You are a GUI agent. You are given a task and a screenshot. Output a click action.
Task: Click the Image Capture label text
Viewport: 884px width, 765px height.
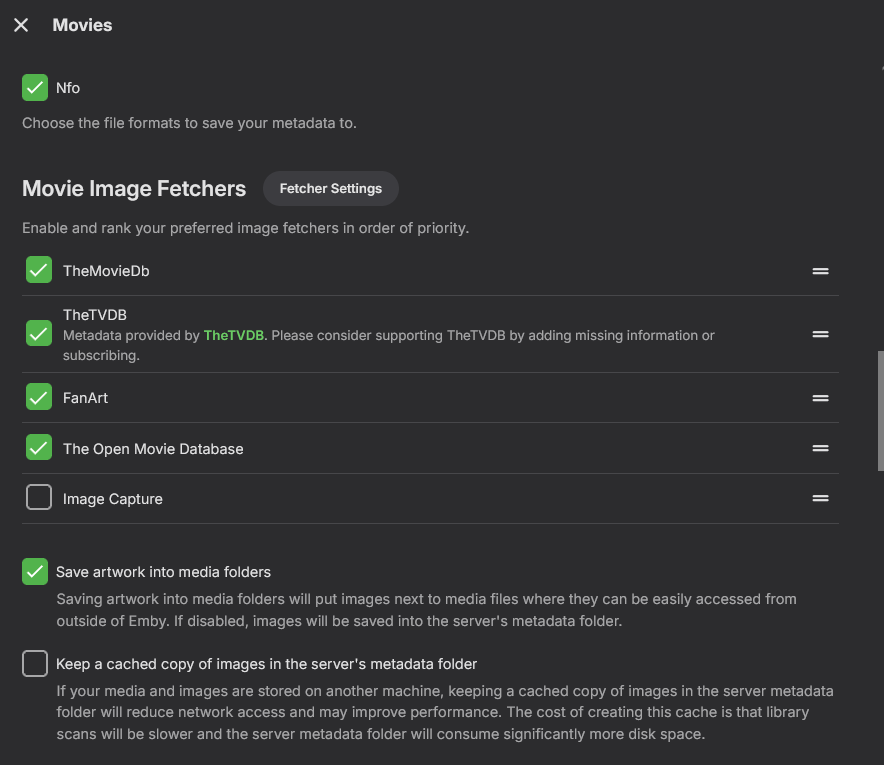click(112, 499)
